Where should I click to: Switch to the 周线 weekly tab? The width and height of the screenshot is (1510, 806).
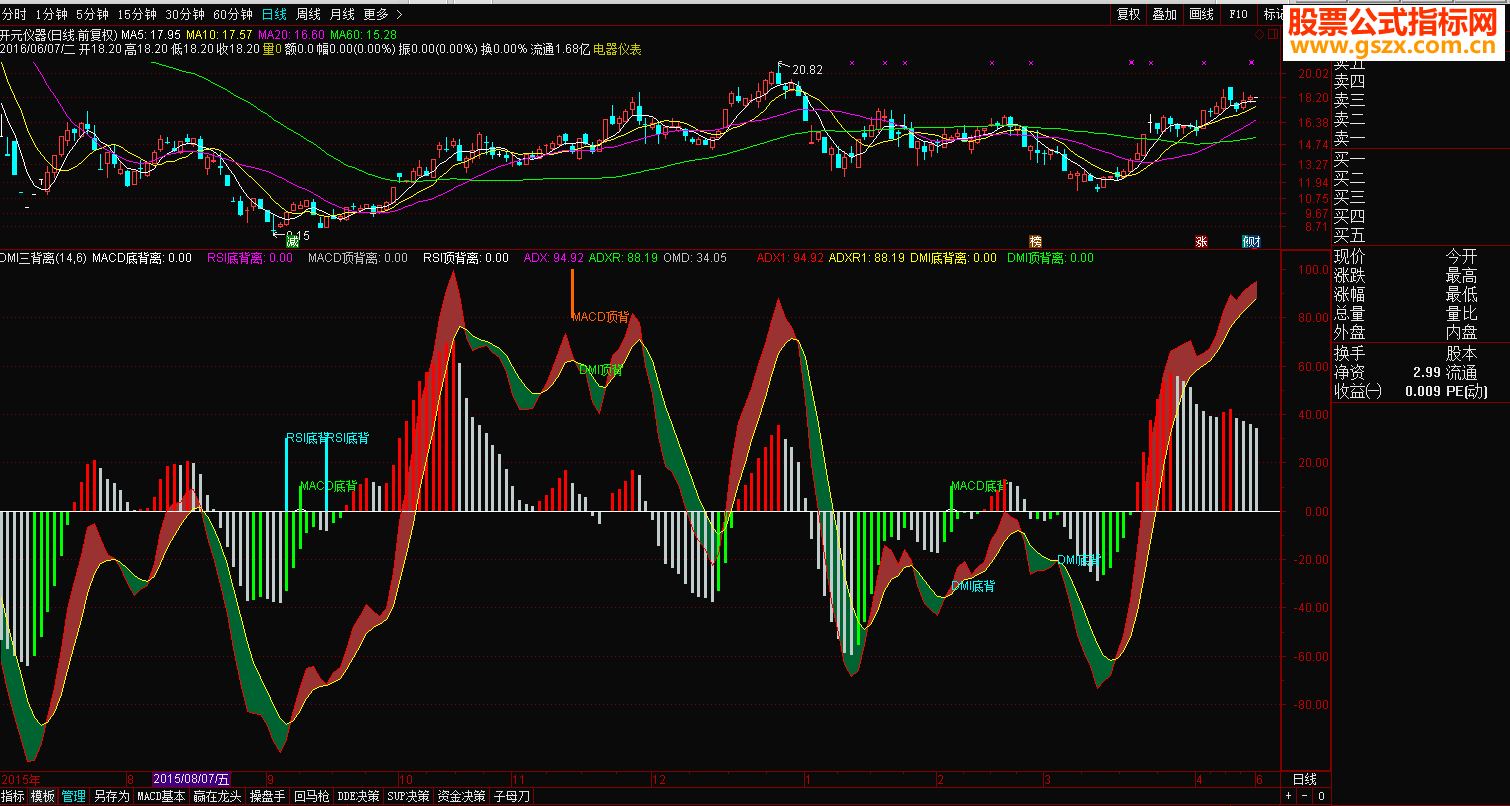pyautogui.click(x=308, y=14)
